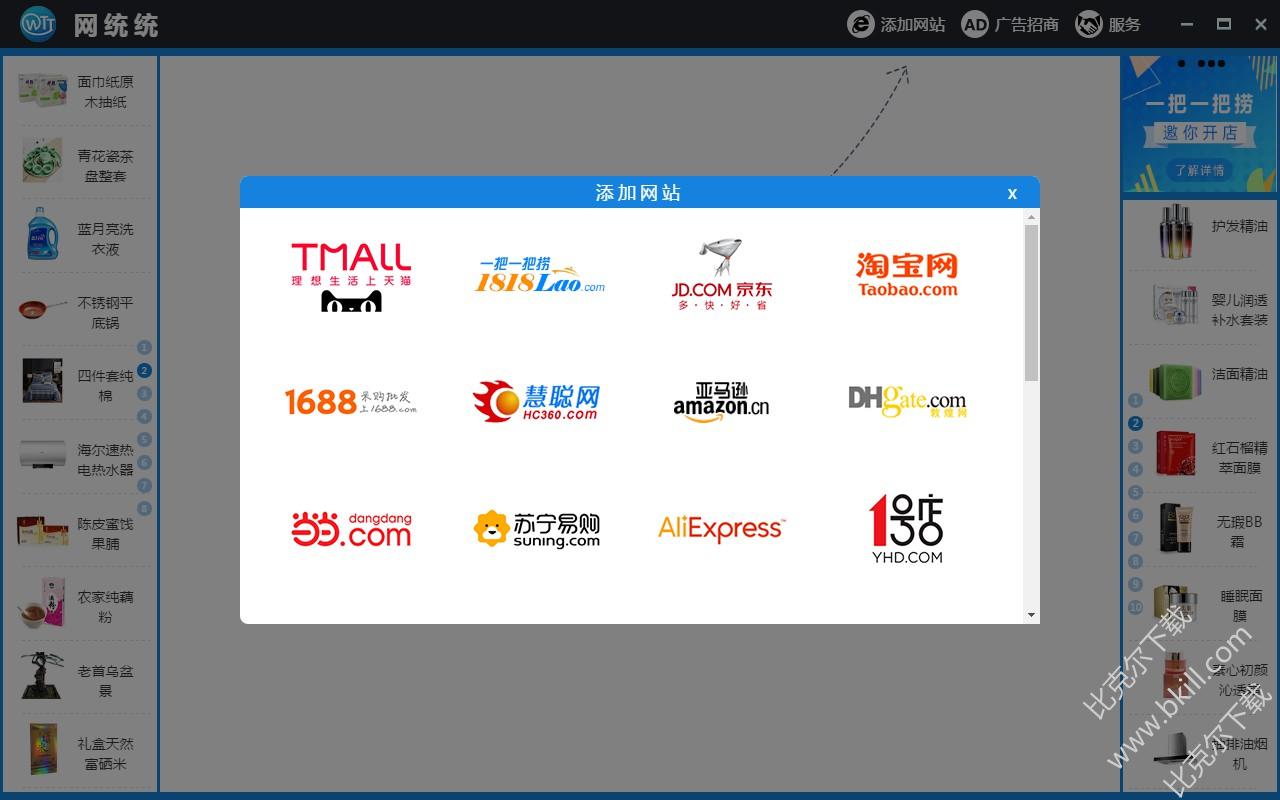
Task: Choose the DHgate.com site logo
Action: click(x=907, y=401)
